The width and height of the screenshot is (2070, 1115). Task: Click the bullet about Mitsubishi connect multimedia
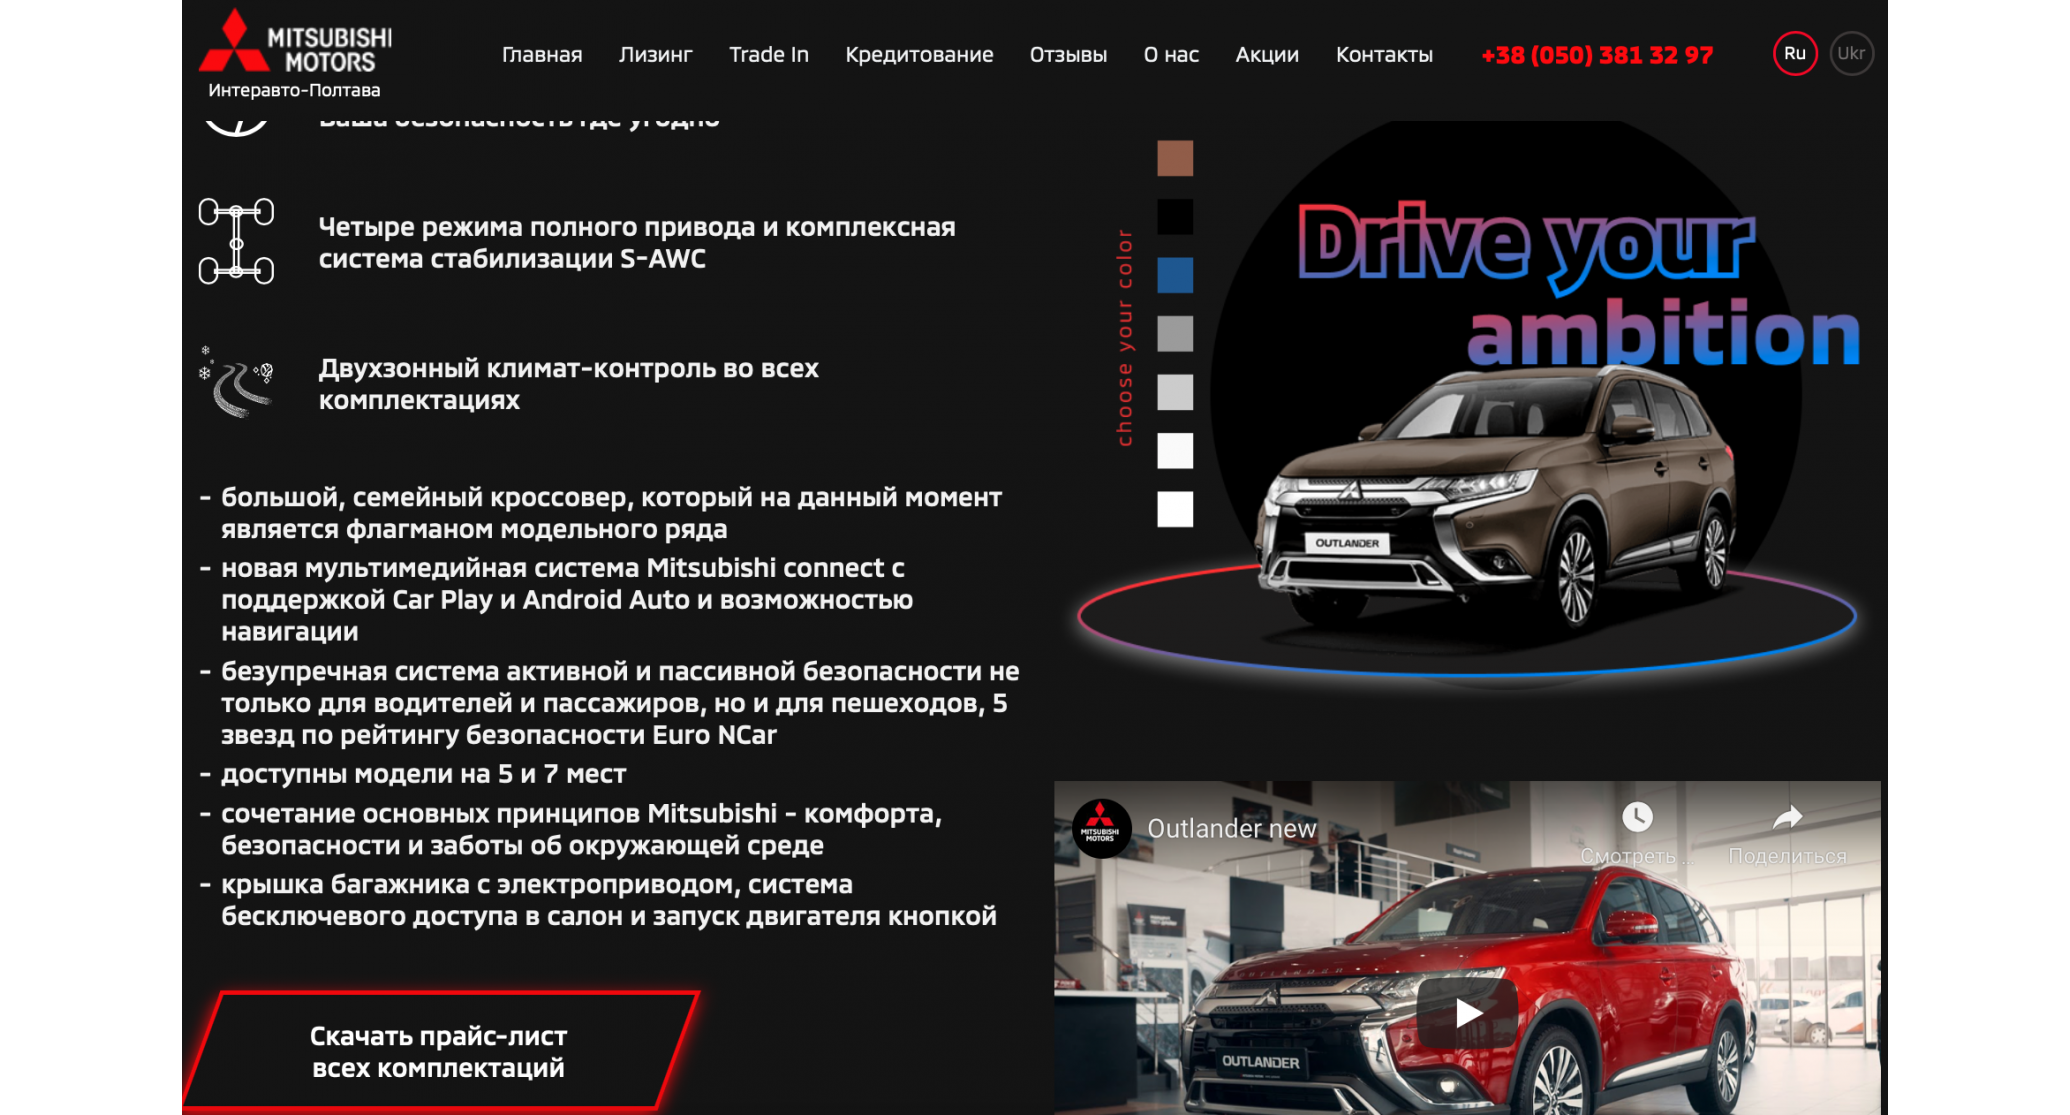tap(566, 600)
